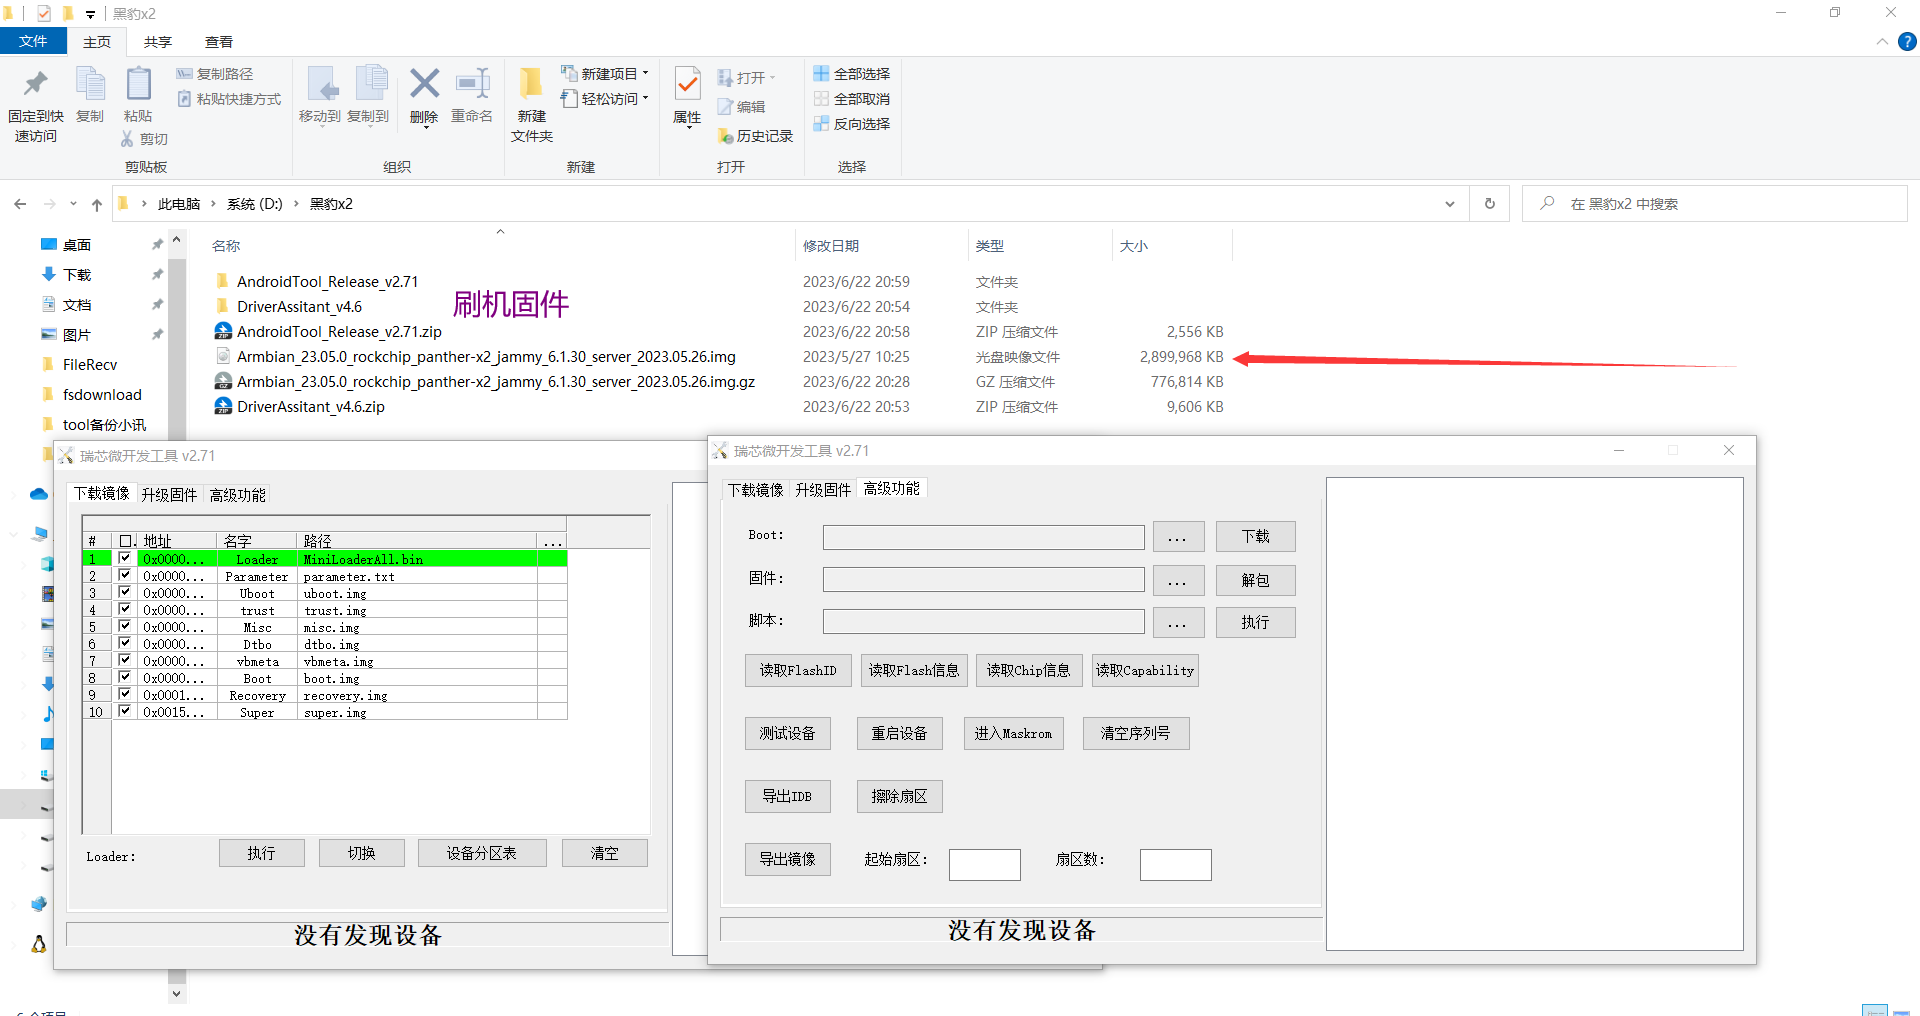1920x1016 pixels.
Task: Click Paste shortcut (粘贴快捷方式)
Action: tap(229, 99)
